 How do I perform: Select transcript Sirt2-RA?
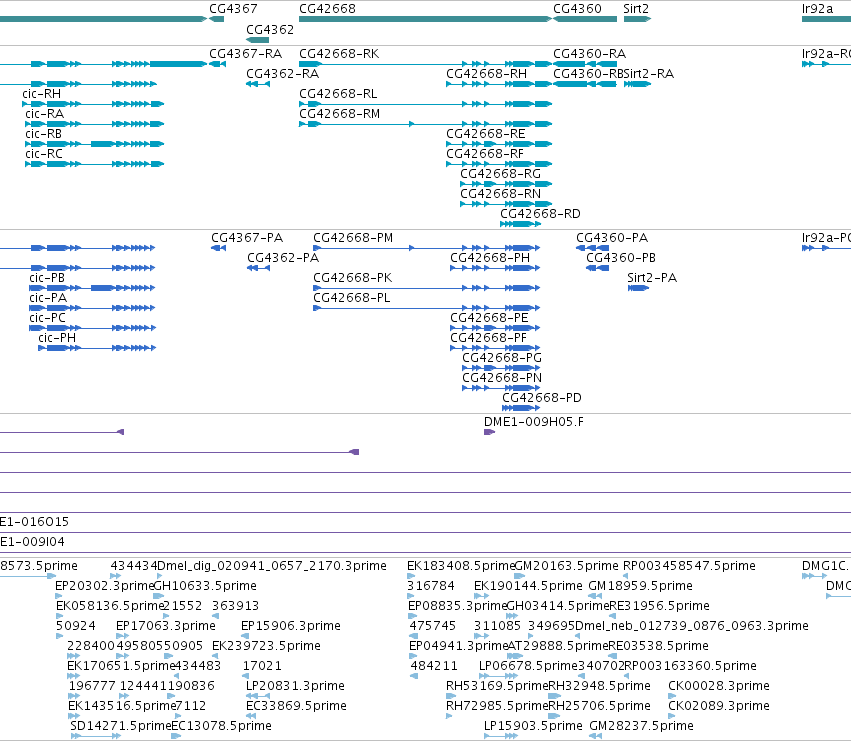click(x=649, y=74)
